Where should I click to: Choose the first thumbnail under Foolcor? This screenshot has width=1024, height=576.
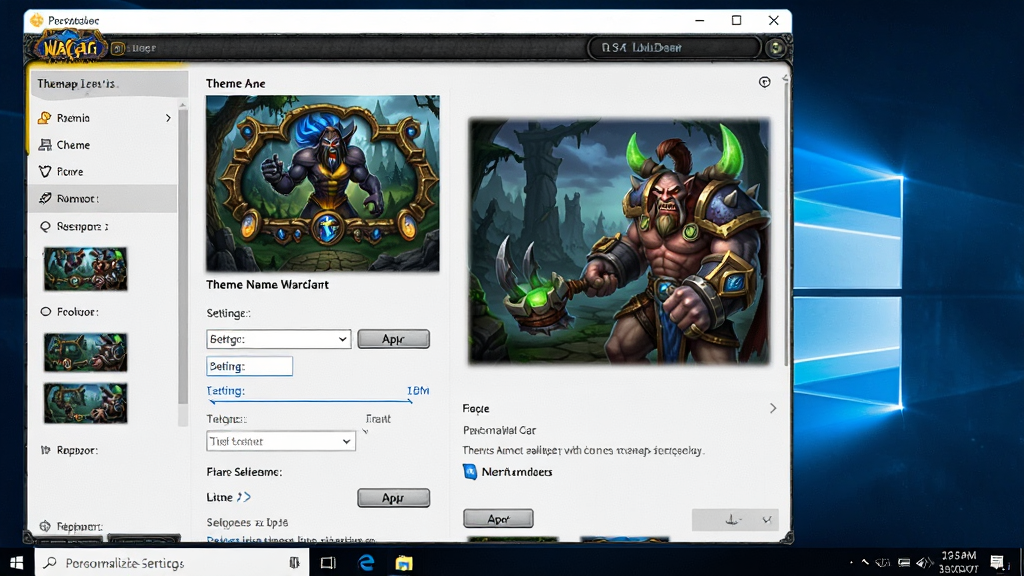tap(86, 352)
